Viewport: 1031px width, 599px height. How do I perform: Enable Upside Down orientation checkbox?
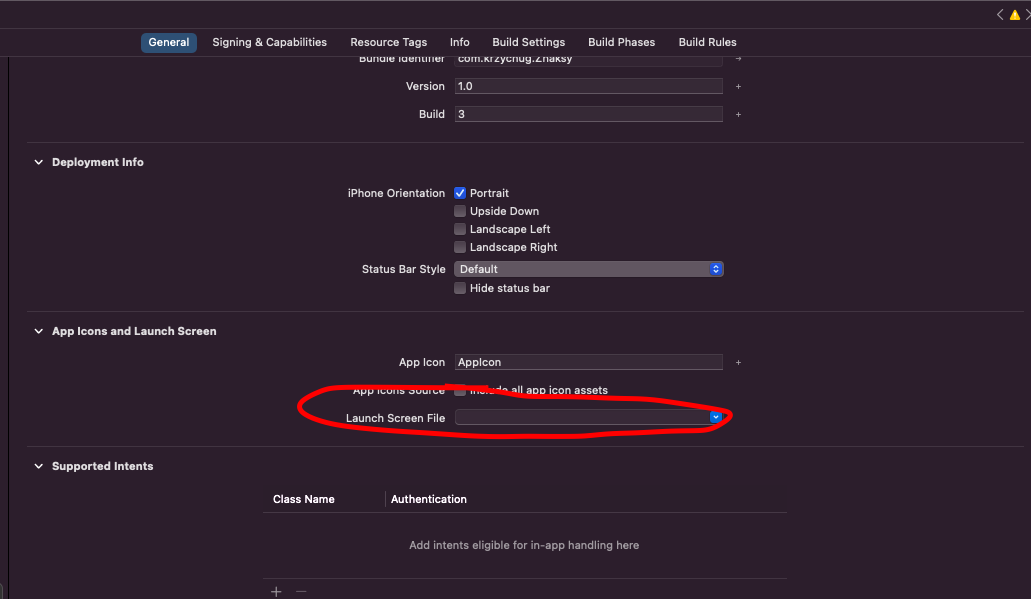tap(460, 211)
